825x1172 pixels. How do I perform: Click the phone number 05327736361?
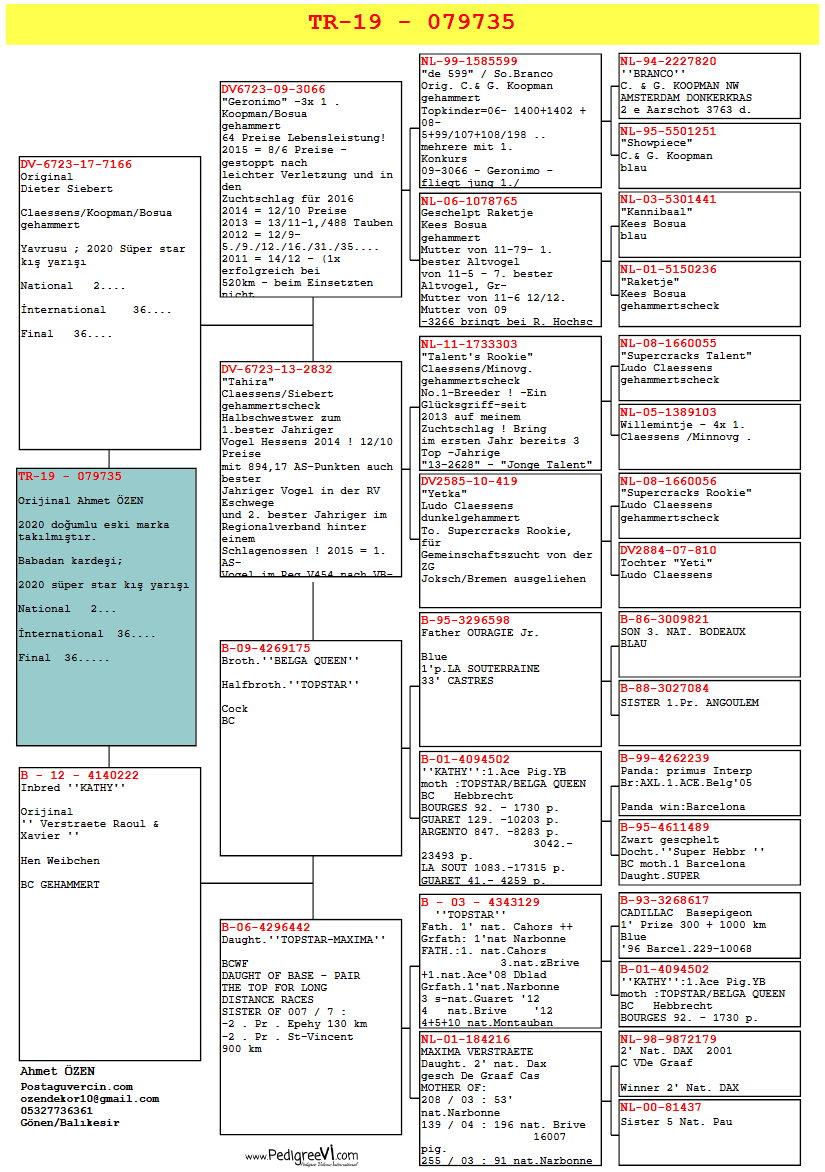click(57, 1111)
